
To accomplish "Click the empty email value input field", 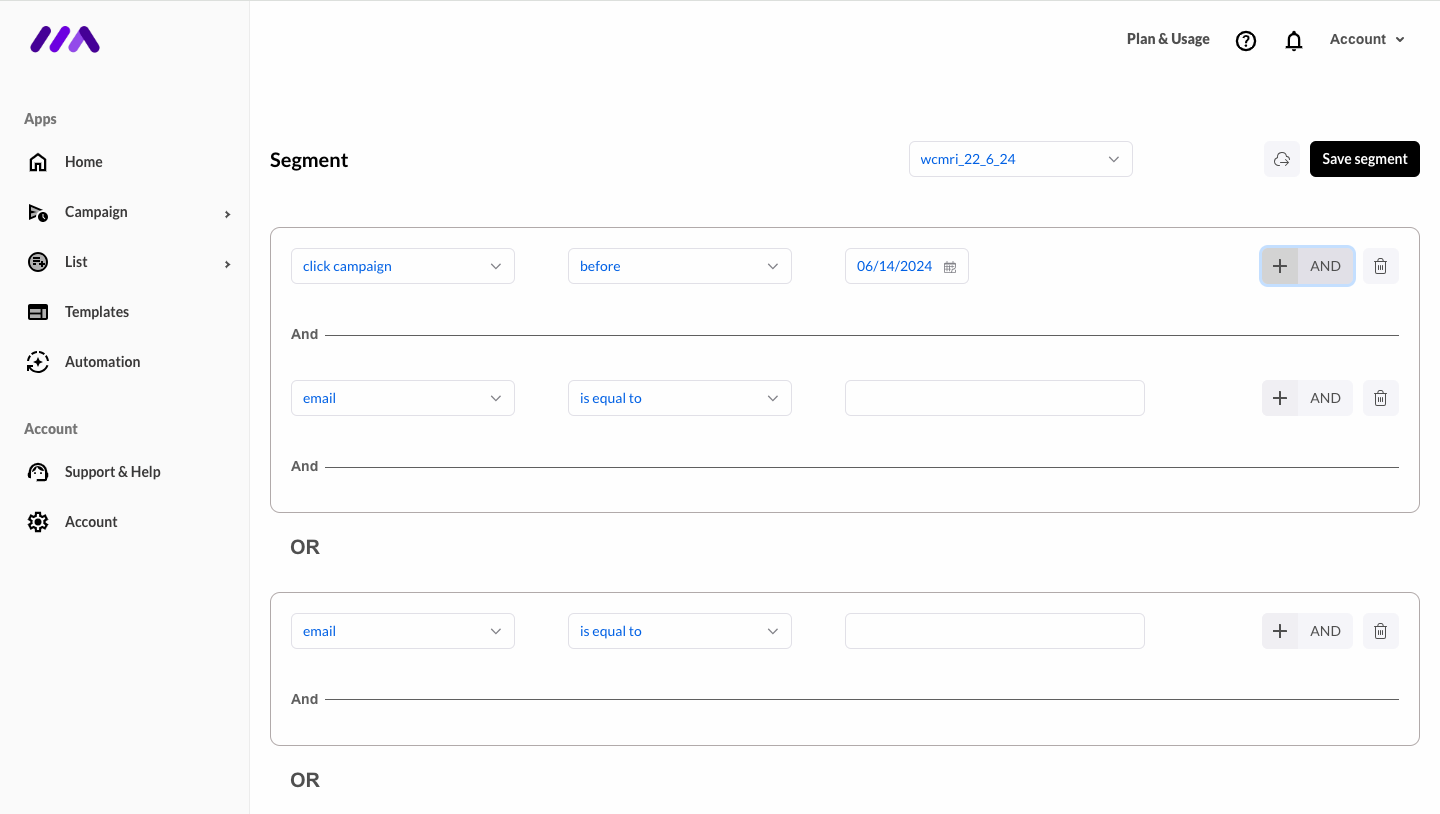I will point(994,397).
